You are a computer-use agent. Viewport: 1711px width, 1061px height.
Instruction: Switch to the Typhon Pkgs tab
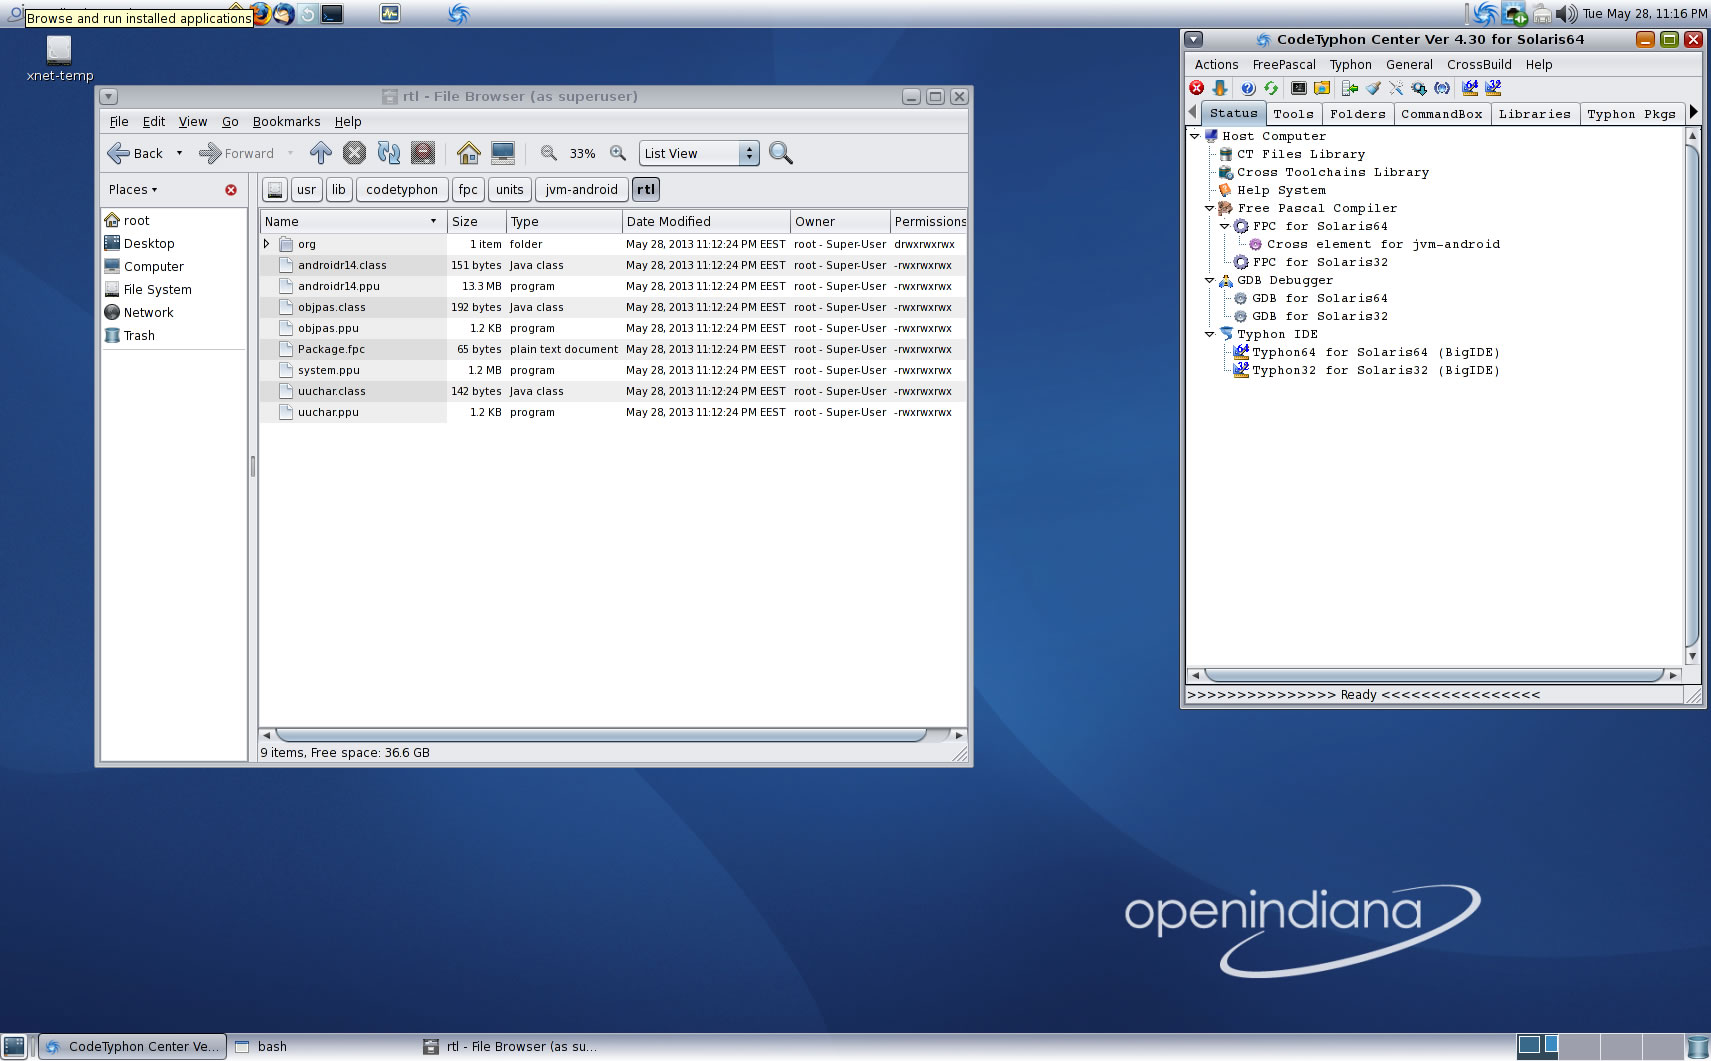(x=1631, y=114)
